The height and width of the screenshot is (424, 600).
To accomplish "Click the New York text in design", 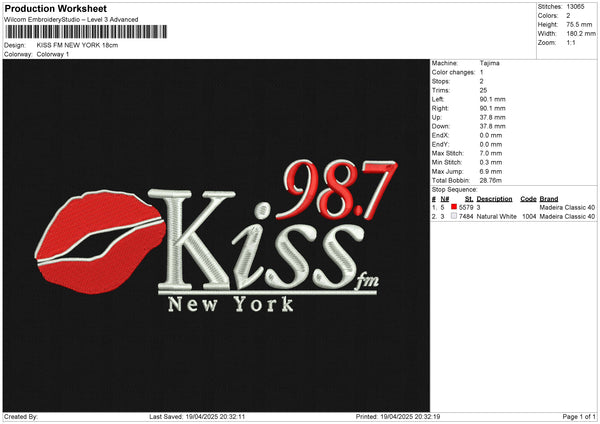I will pos(231,305).
